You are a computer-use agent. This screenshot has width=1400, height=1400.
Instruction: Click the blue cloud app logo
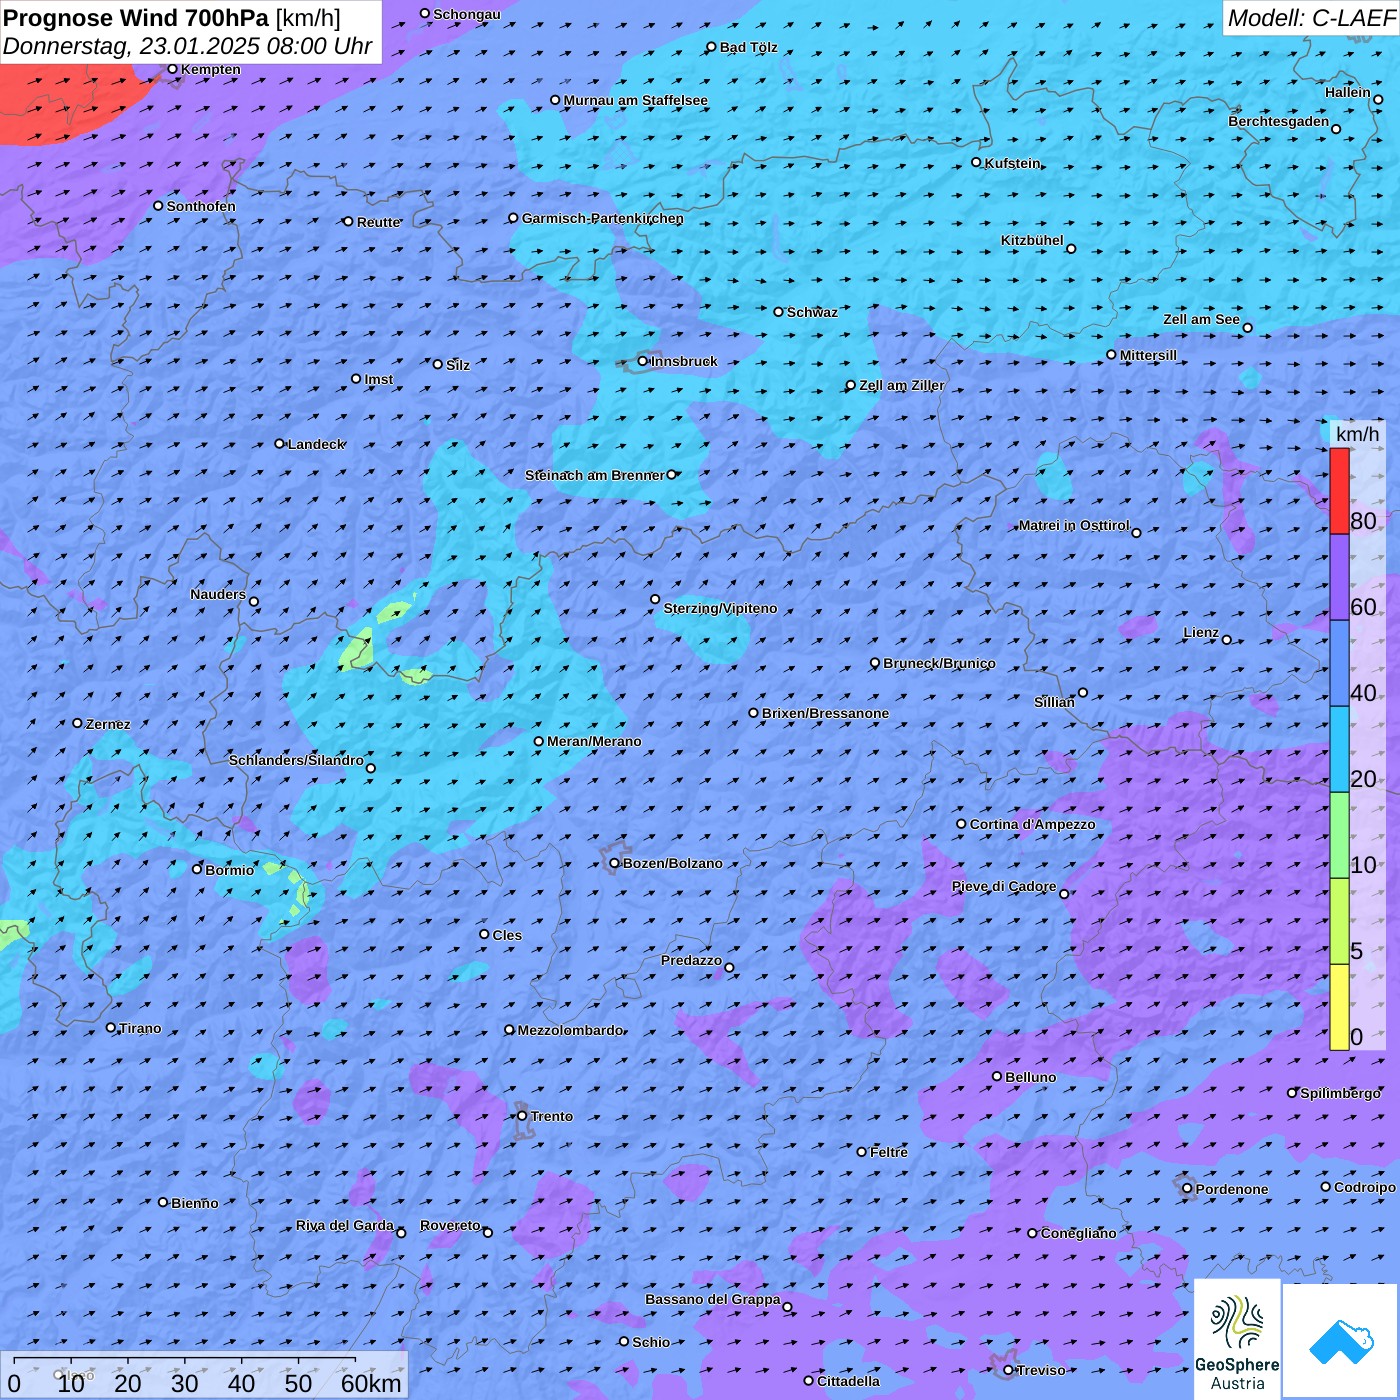1341,1342
